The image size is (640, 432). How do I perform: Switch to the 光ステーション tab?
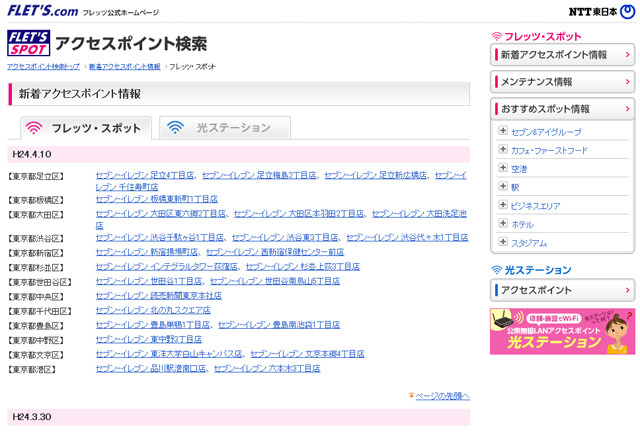point(225,127)
